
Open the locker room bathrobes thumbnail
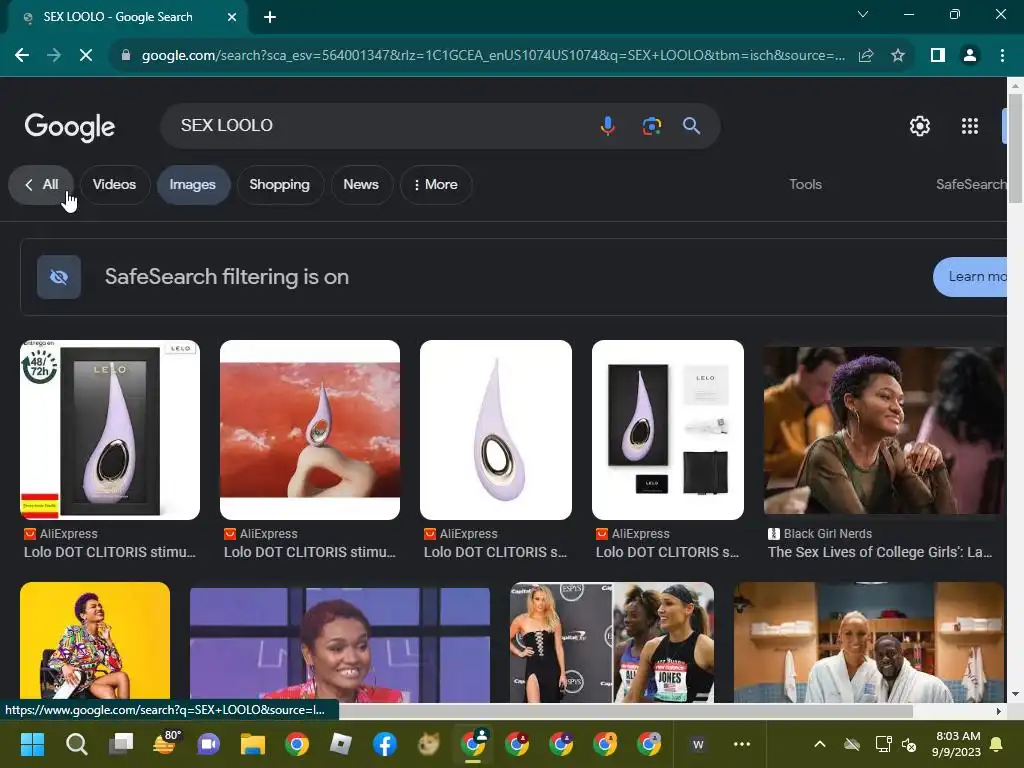tap(869, 642)
